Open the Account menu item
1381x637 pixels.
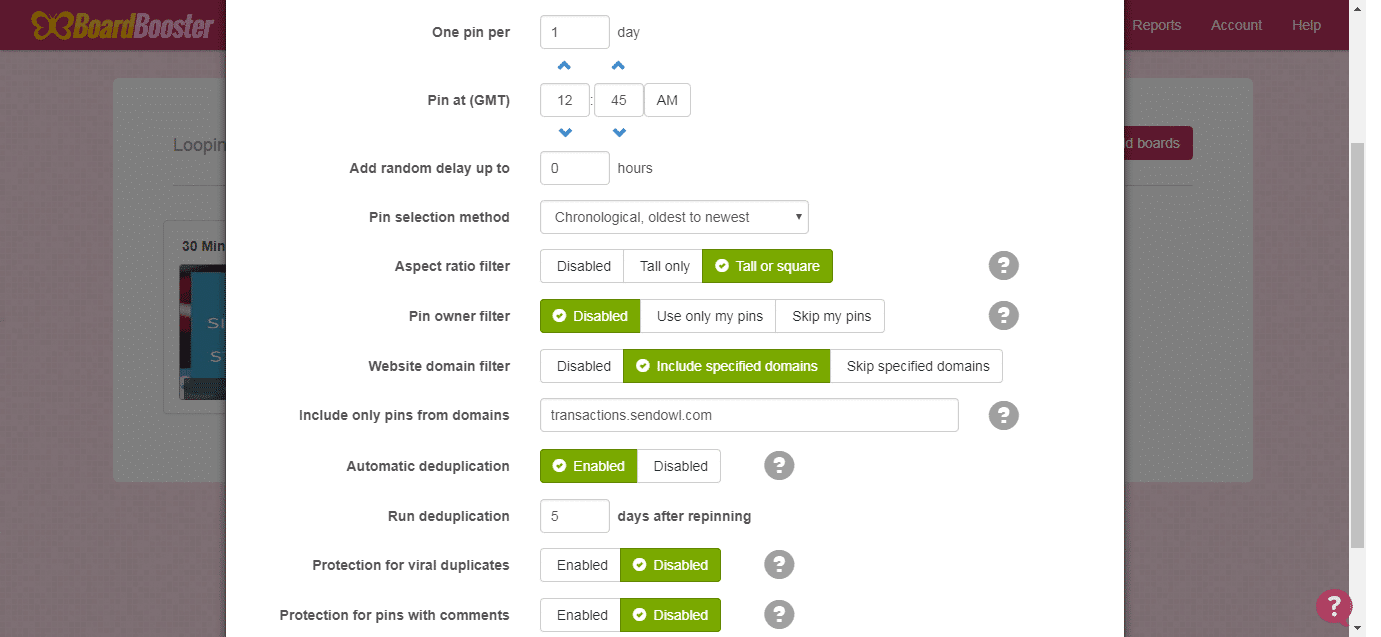(1236, 25)
